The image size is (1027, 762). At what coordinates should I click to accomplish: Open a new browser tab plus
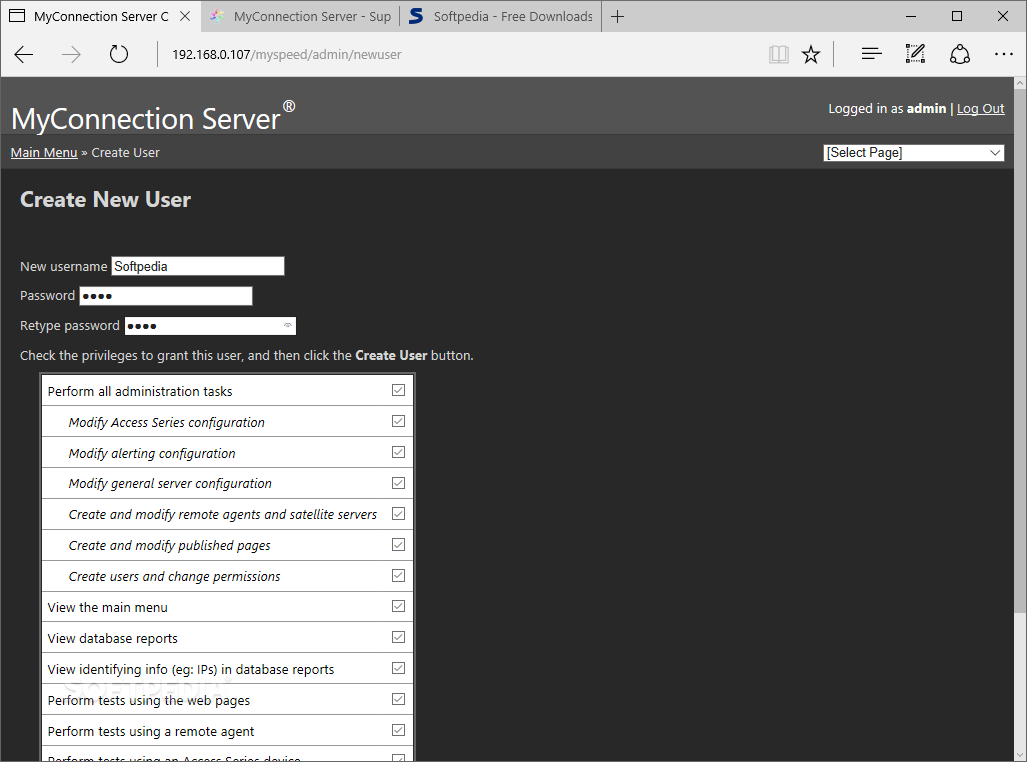pyautogui.click(x=617, y=16)
